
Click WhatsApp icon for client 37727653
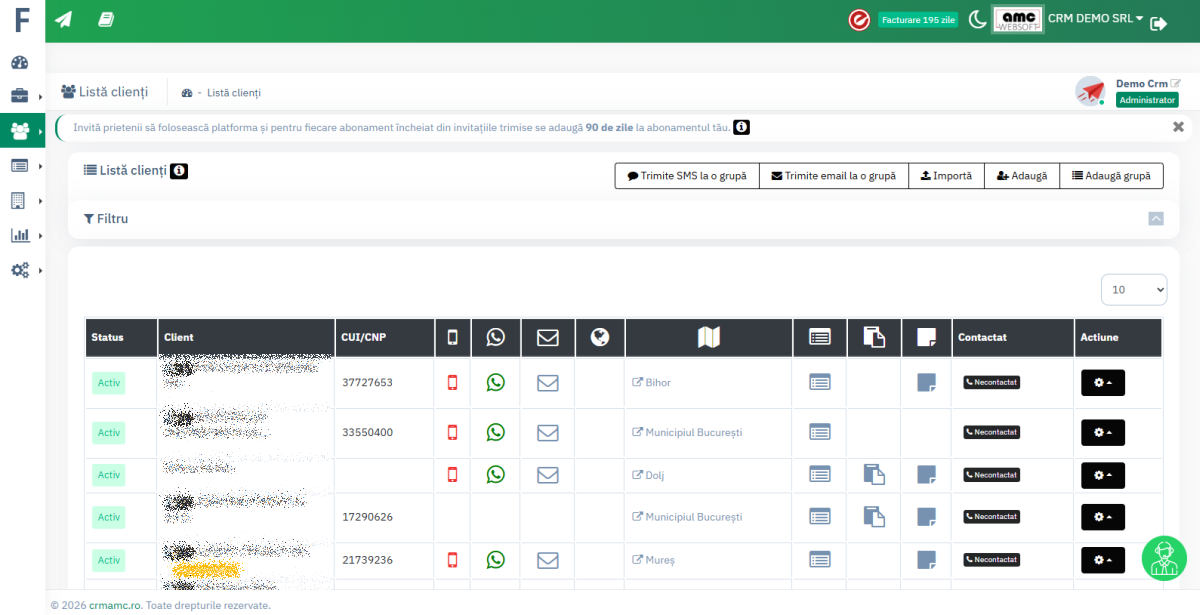pos(495,382)
